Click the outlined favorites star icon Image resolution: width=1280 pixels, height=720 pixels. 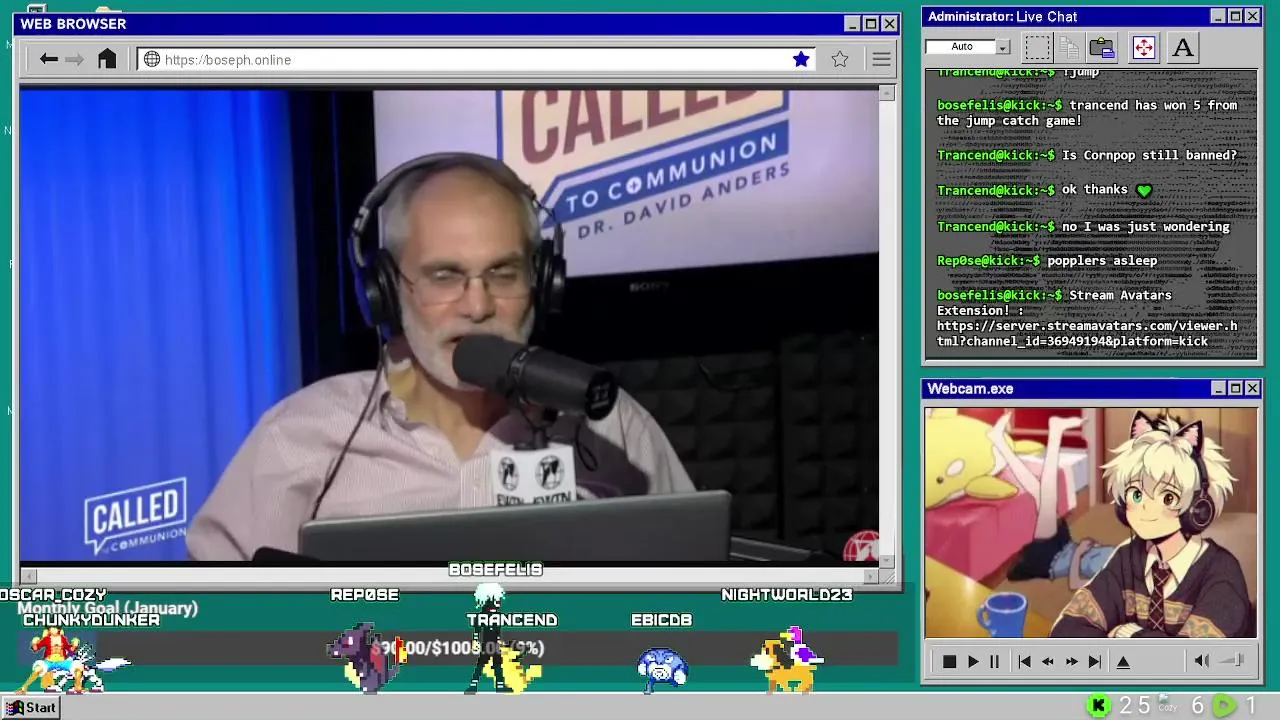point(840,59)
